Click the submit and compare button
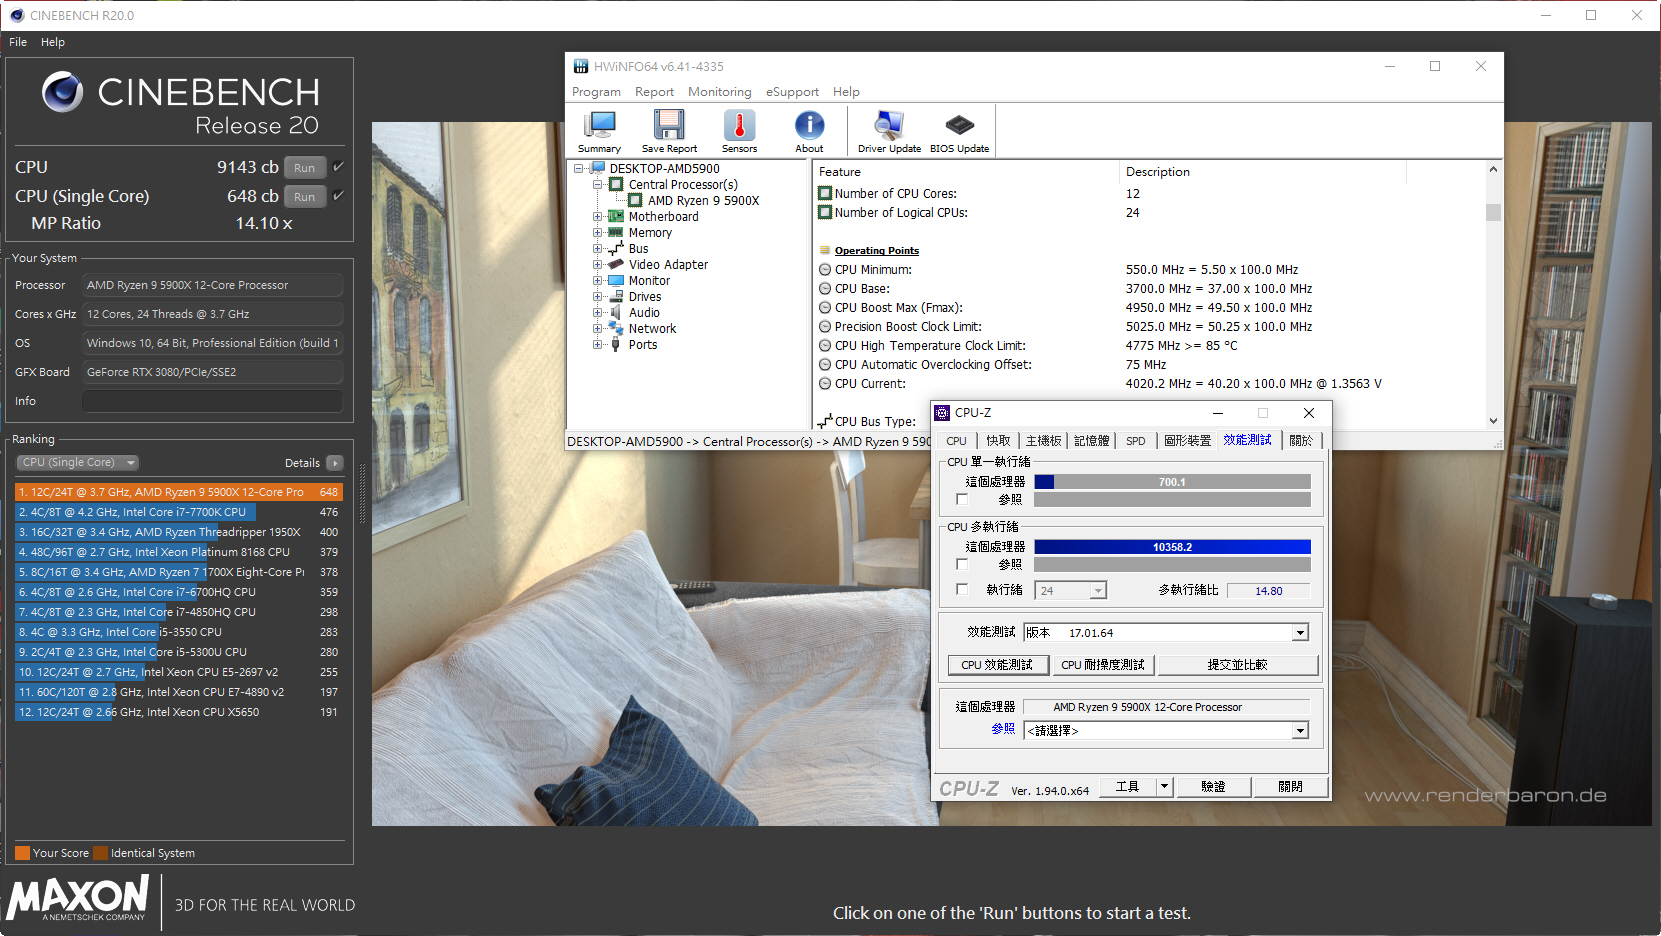 coord(1237,665)
